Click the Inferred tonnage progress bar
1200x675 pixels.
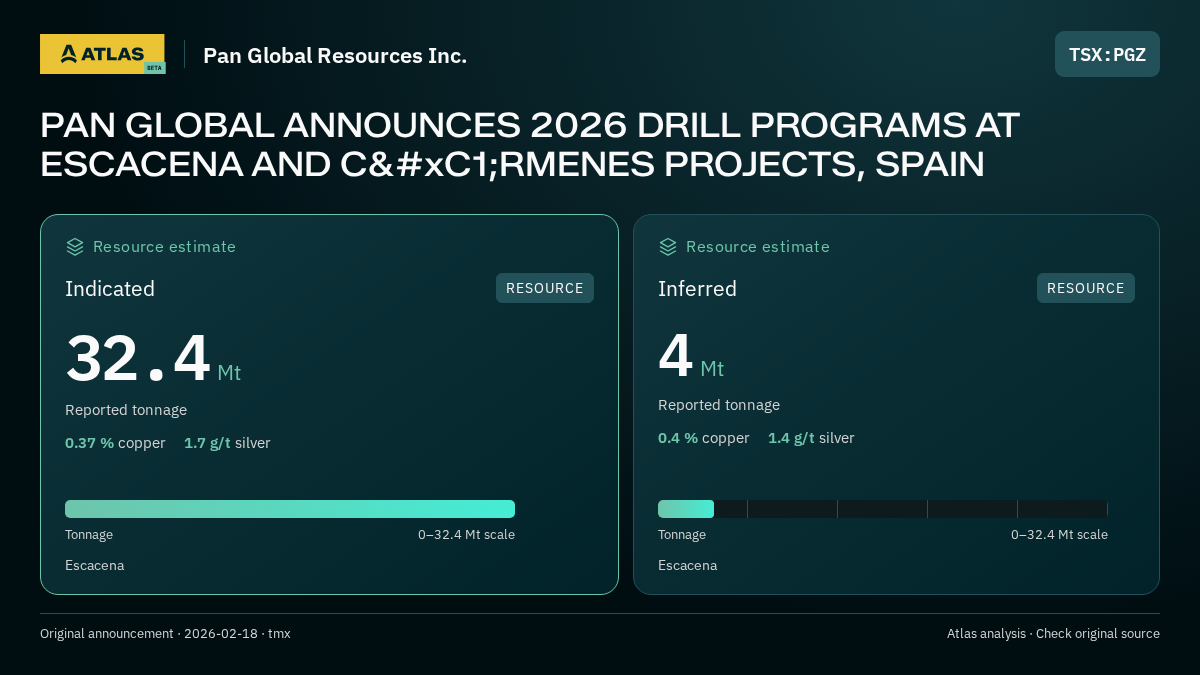coord(883,509)
